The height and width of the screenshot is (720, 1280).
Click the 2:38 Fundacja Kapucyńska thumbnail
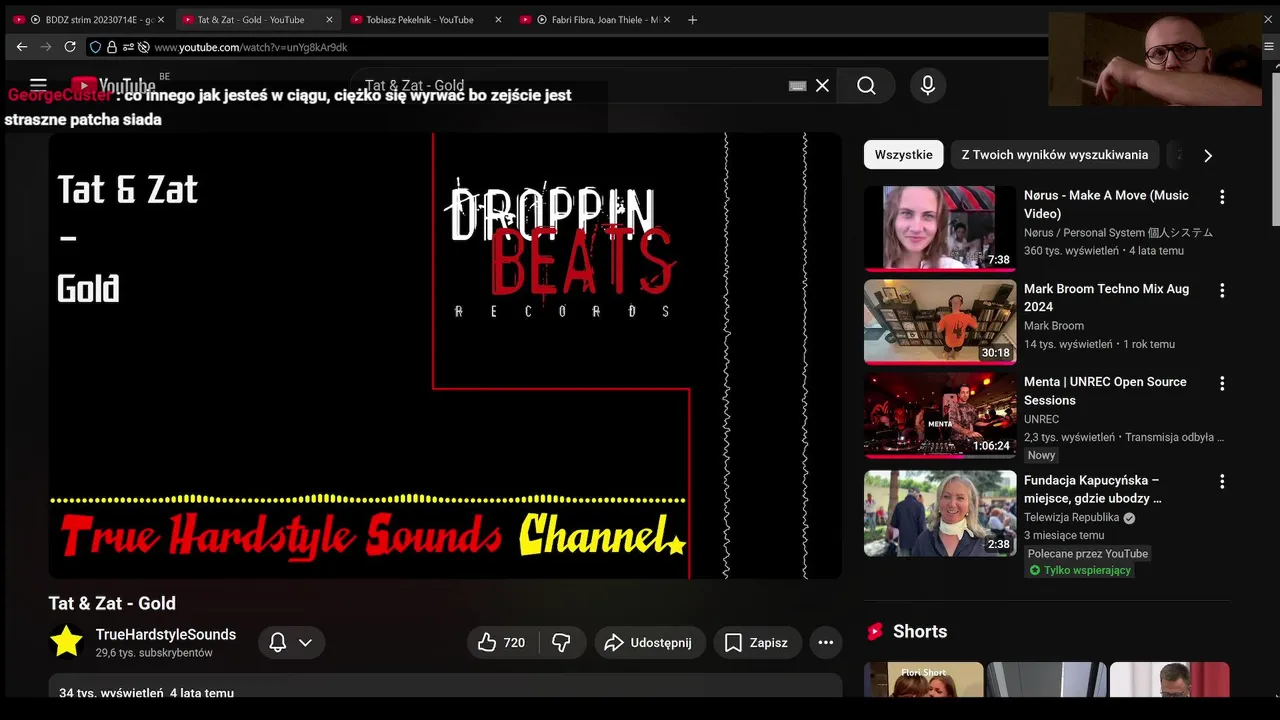coord(940,513)
